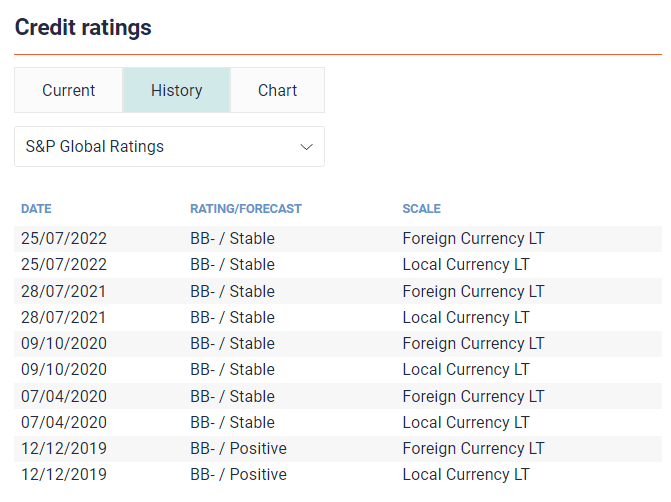Viewport: 671px width, 502px height.
Task: Select the 28/07/2021 Foreign Currency LT scale cell
Action: click(x=473, y=291)
